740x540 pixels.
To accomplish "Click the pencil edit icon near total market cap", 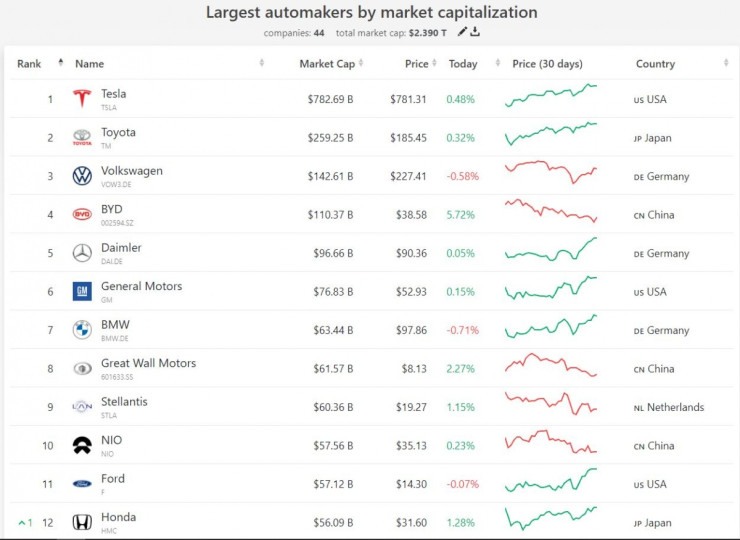I will 462,32.
